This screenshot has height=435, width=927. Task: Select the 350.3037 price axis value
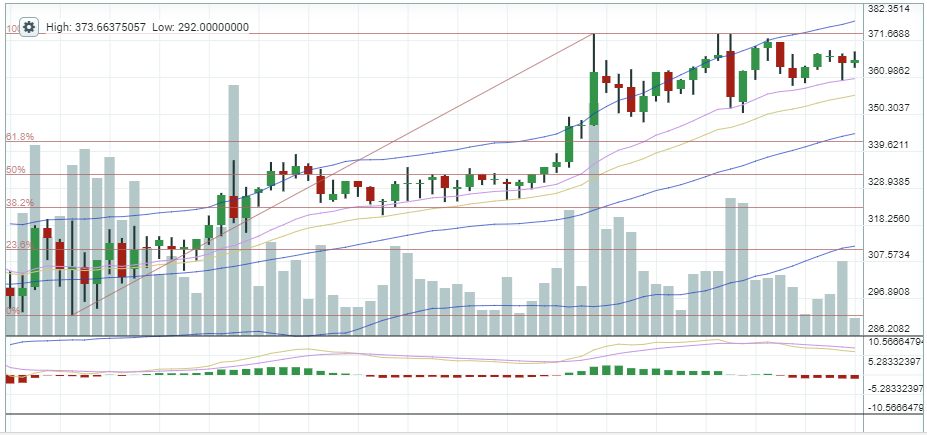coord(888,108)
